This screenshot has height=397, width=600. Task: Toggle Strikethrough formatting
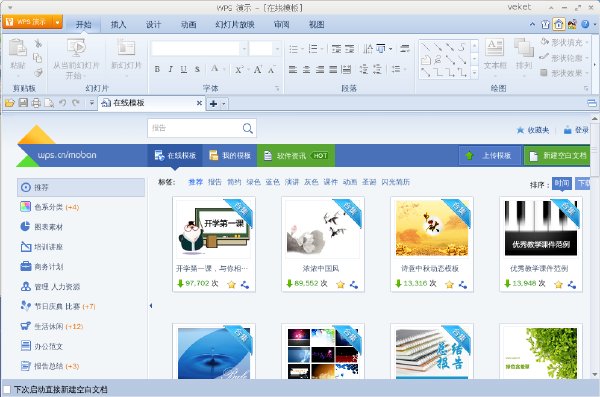197,69
